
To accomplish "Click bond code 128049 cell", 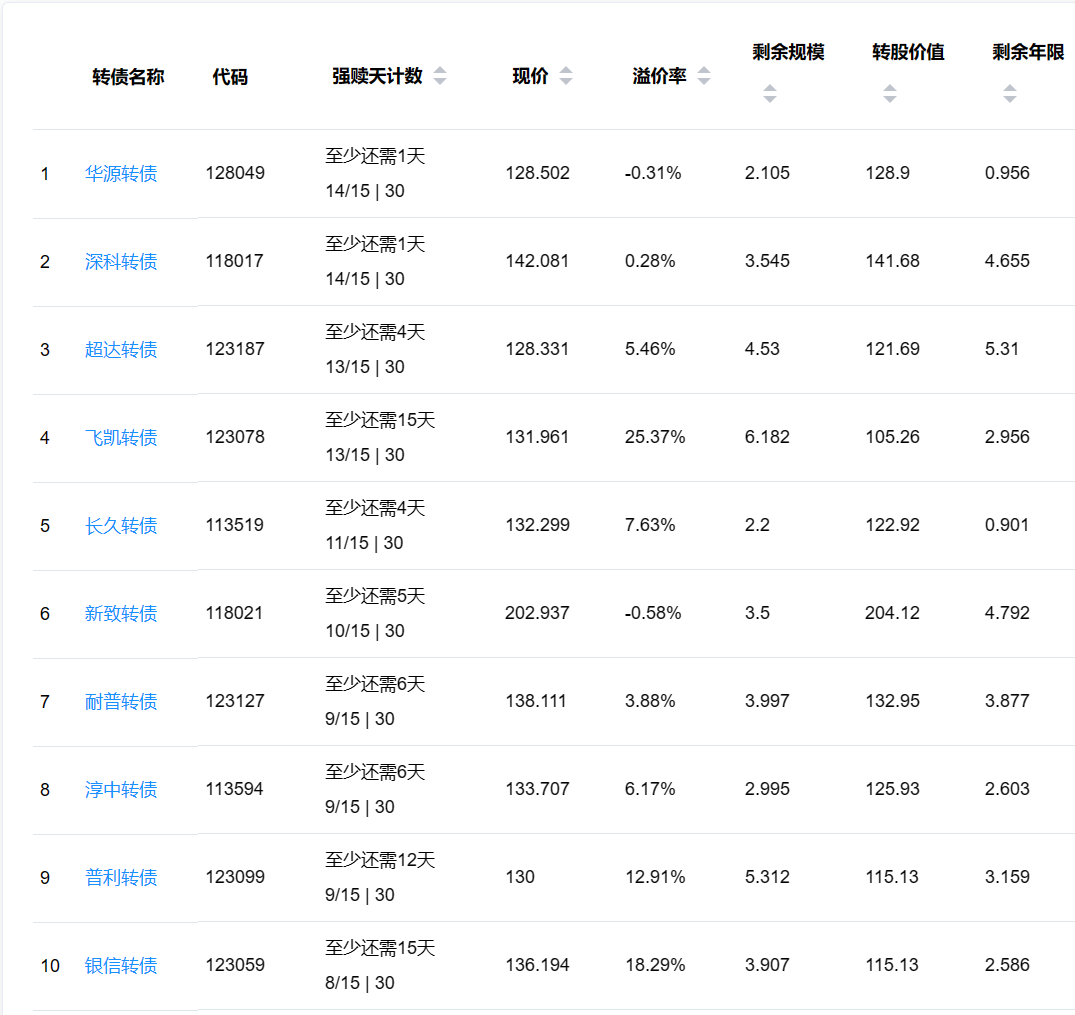I will [235, 173].
